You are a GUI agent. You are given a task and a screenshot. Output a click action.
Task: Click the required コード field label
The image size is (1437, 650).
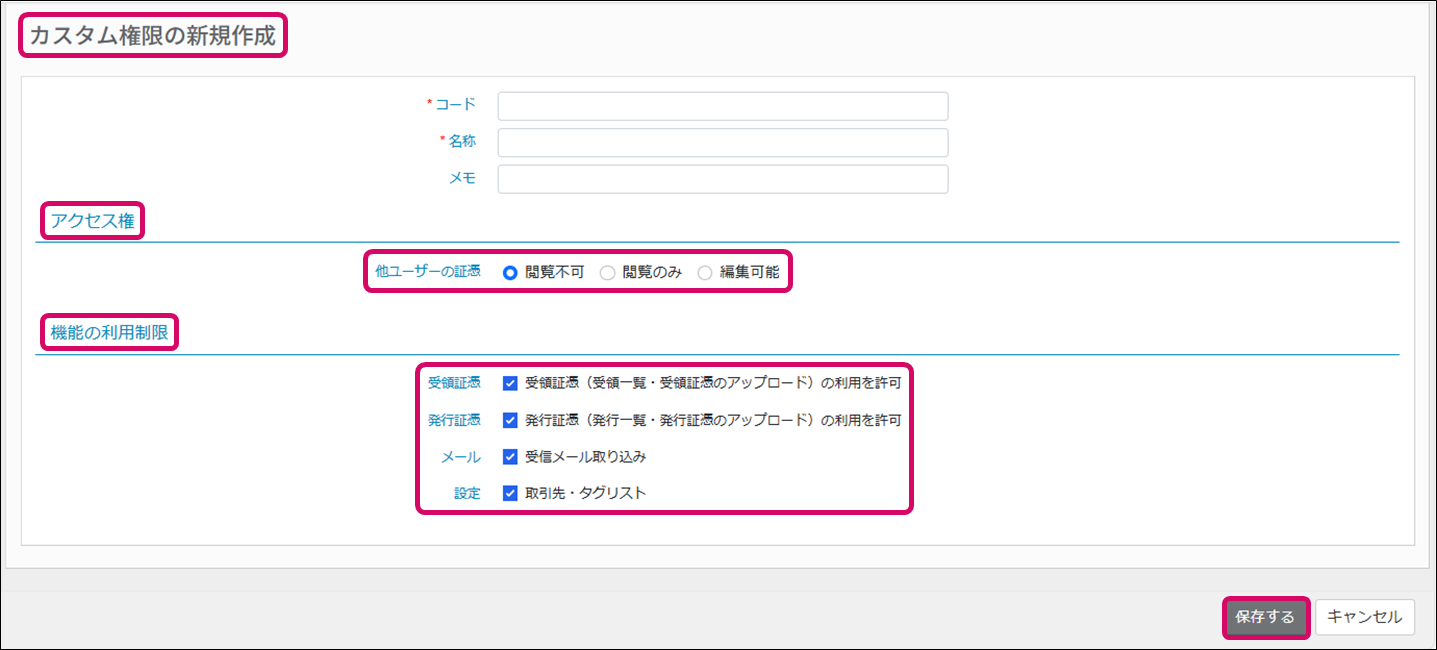click(455, 105)
